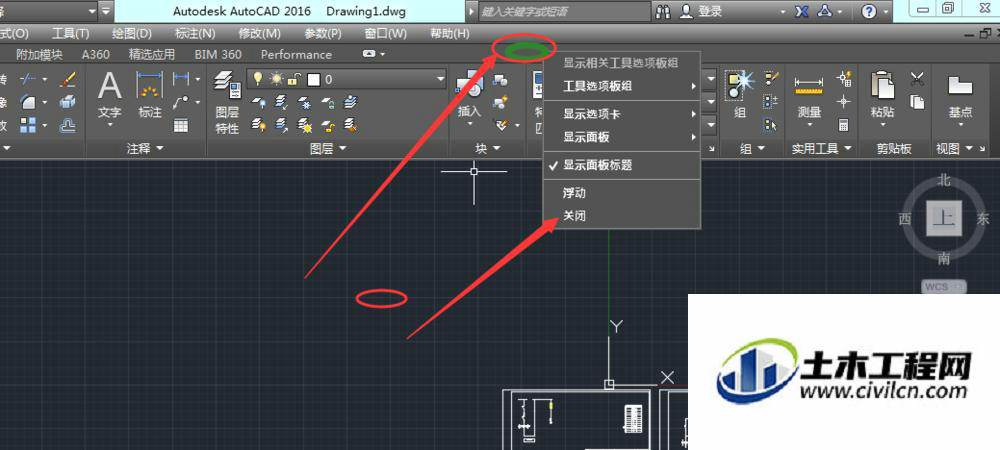Viewport: 1000px width, 450px height.
Task: Click the Create Block icon
Action: pos(501,80)
